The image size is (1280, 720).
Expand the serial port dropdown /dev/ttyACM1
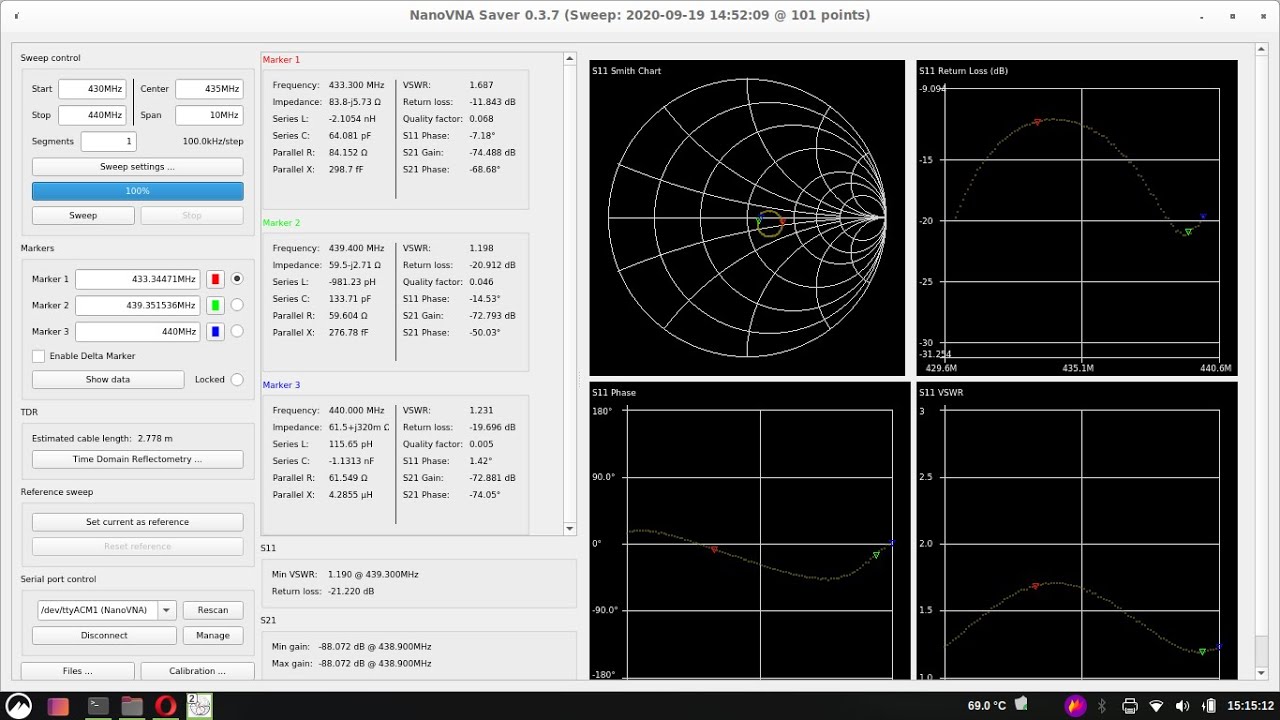coord(167,610)
